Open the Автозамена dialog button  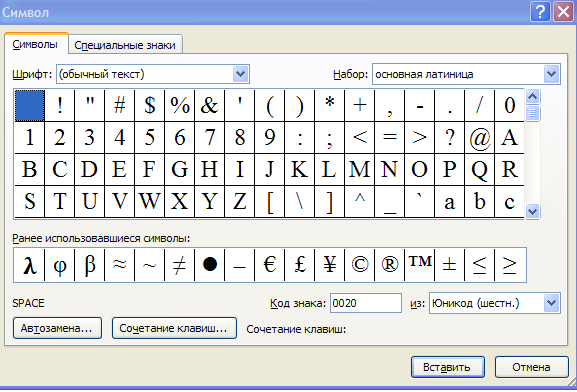tap(57, 328)
